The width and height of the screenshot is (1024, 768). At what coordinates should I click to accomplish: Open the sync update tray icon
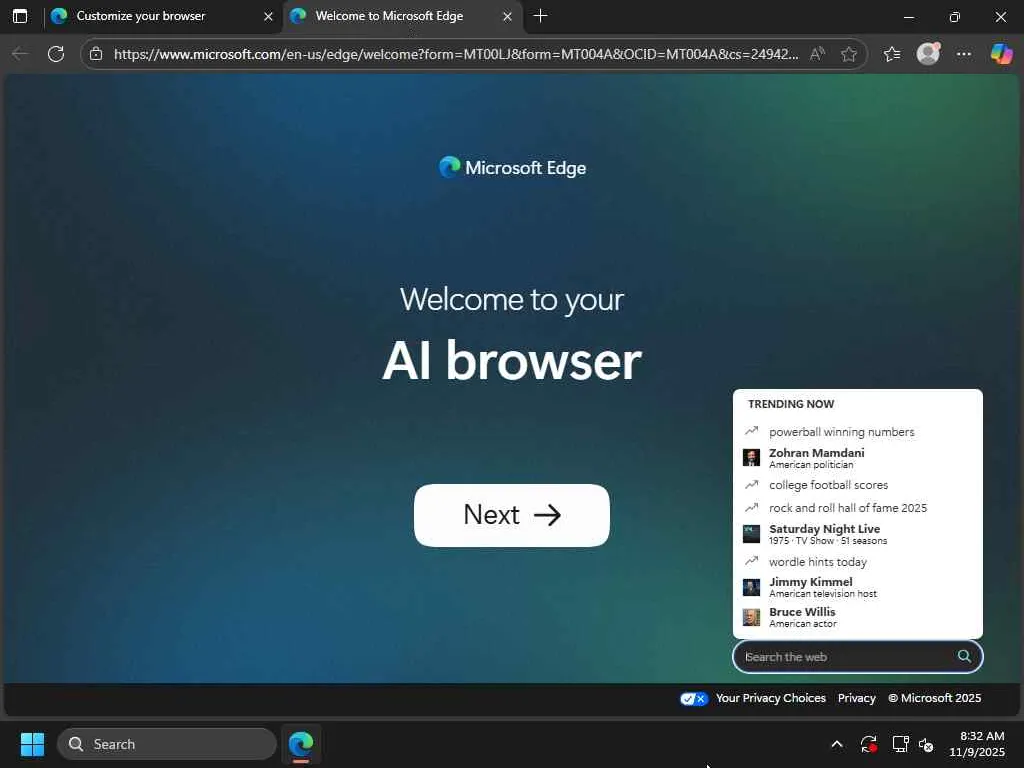click(869, 744)
